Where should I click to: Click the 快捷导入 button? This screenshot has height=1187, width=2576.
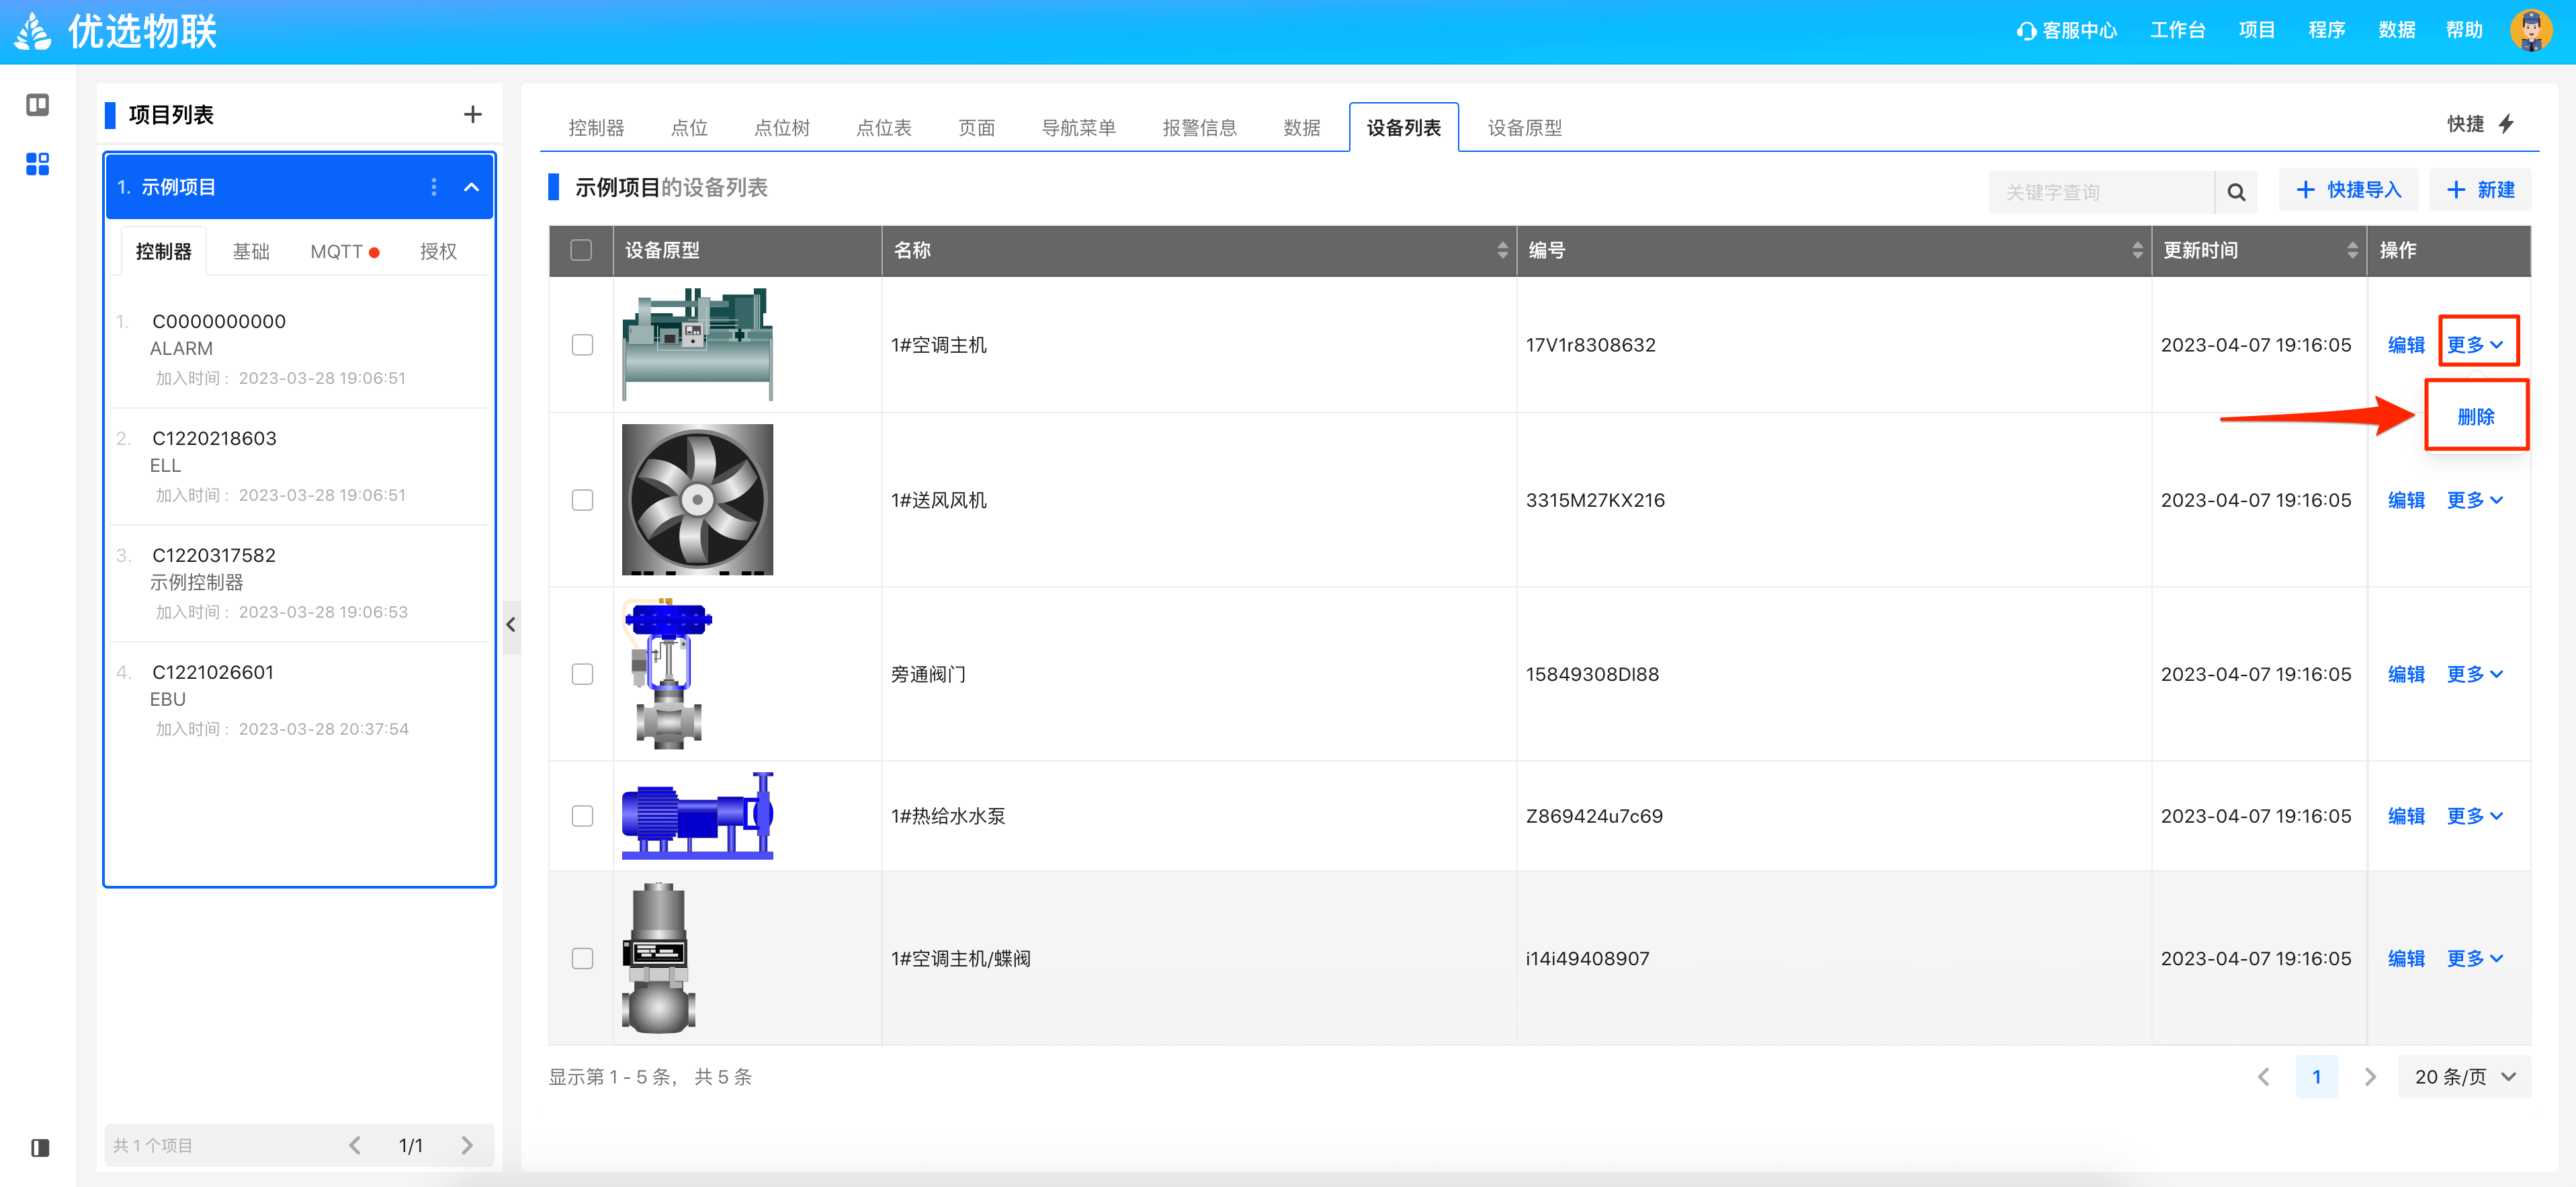[2348, 190]
